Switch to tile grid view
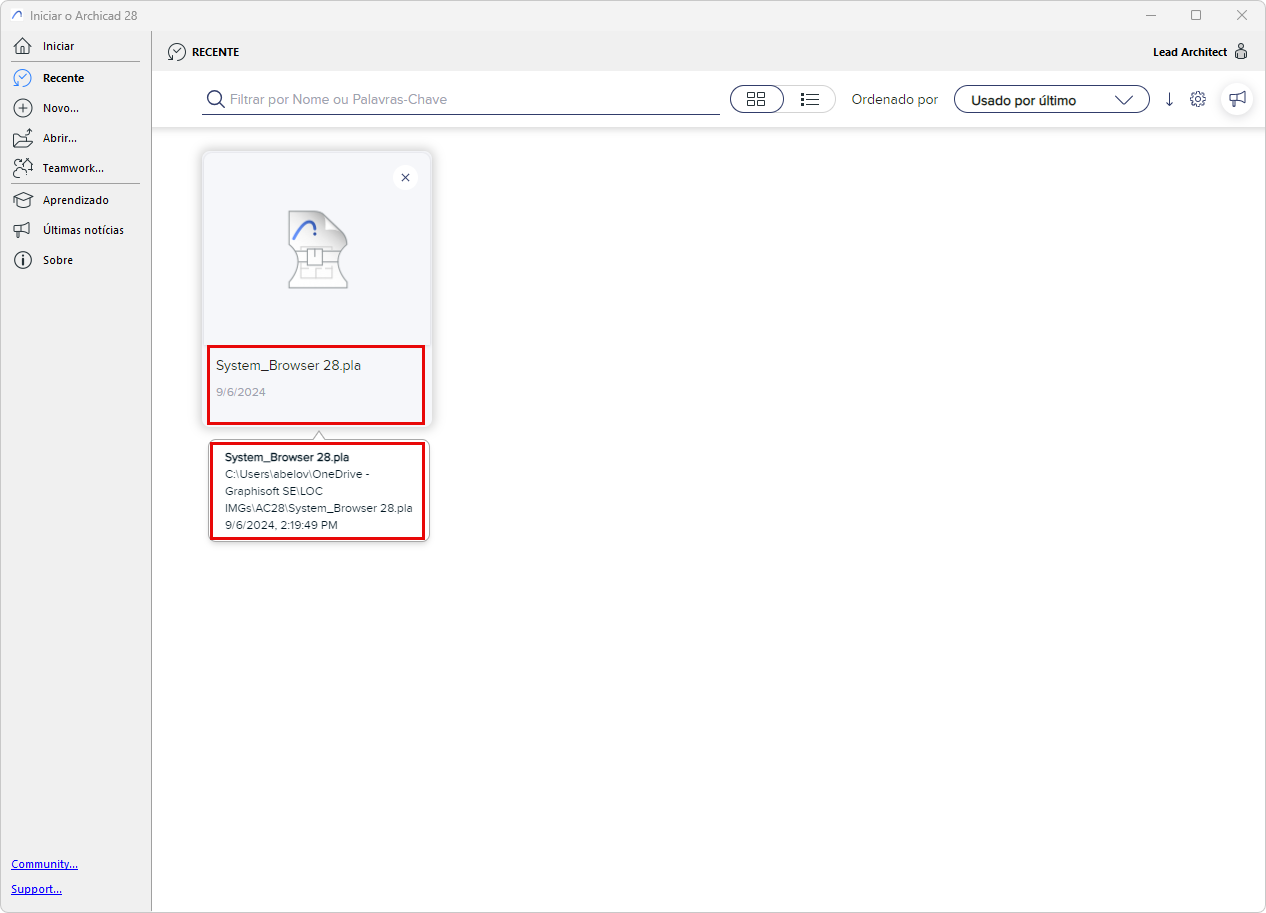This screenshot has width=1266, height=913. click(757, 99)
